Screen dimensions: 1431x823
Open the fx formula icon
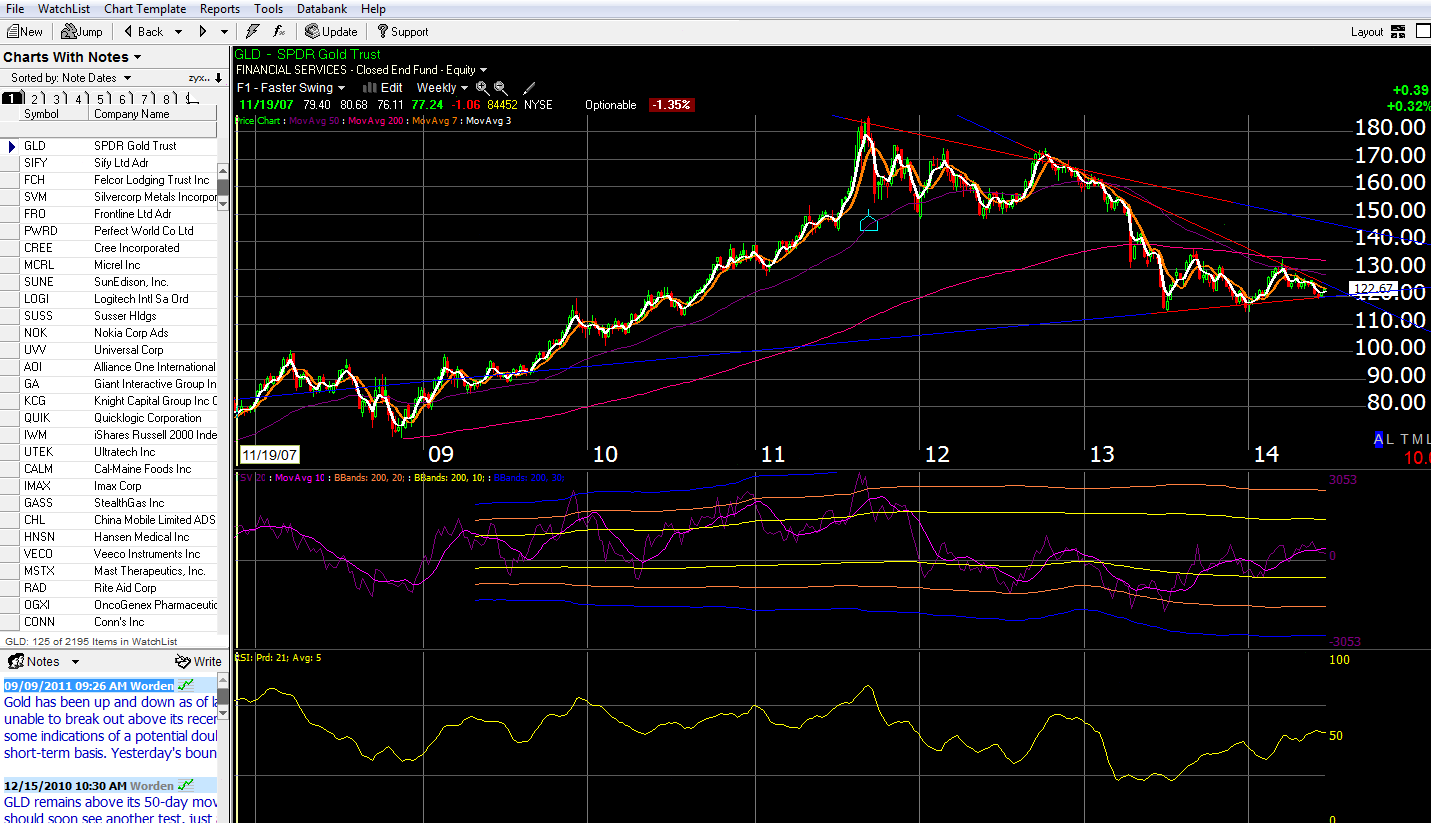coord(279,31)
